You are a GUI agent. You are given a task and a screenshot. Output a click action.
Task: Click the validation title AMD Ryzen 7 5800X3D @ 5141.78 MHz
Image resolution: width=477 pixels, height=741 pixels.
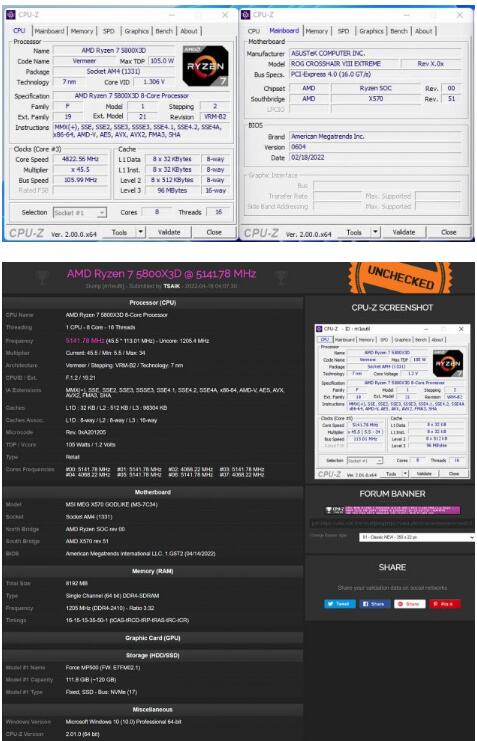[x=162, y=274]
